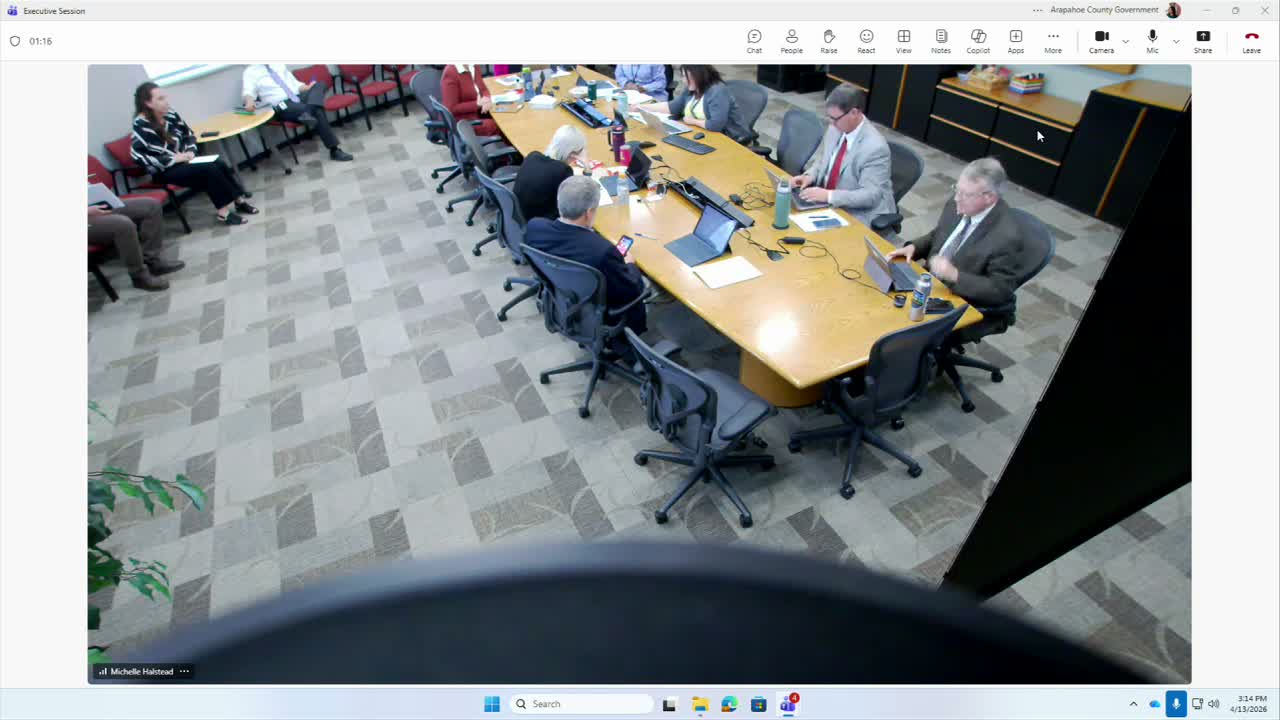Show the People participants list
The width and height of the screenshot is (1280, 720).
(x=791, y=41)
